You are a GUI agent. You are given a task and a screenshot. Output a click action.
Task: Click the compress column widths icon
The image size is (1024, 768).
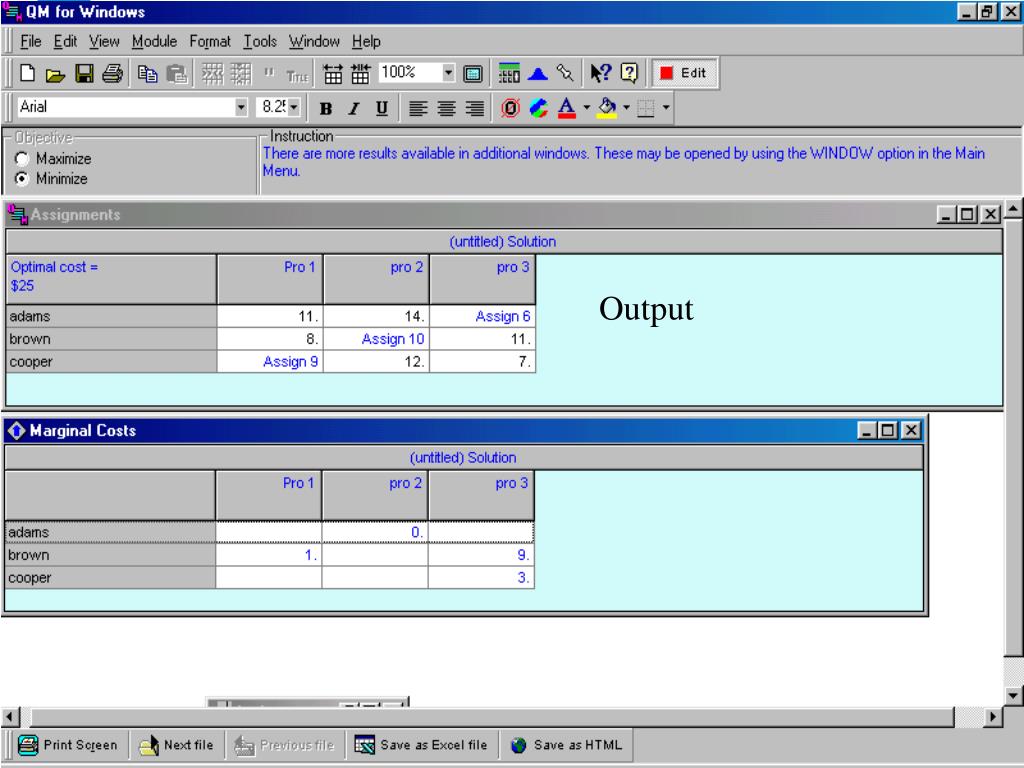click(360, 74)
